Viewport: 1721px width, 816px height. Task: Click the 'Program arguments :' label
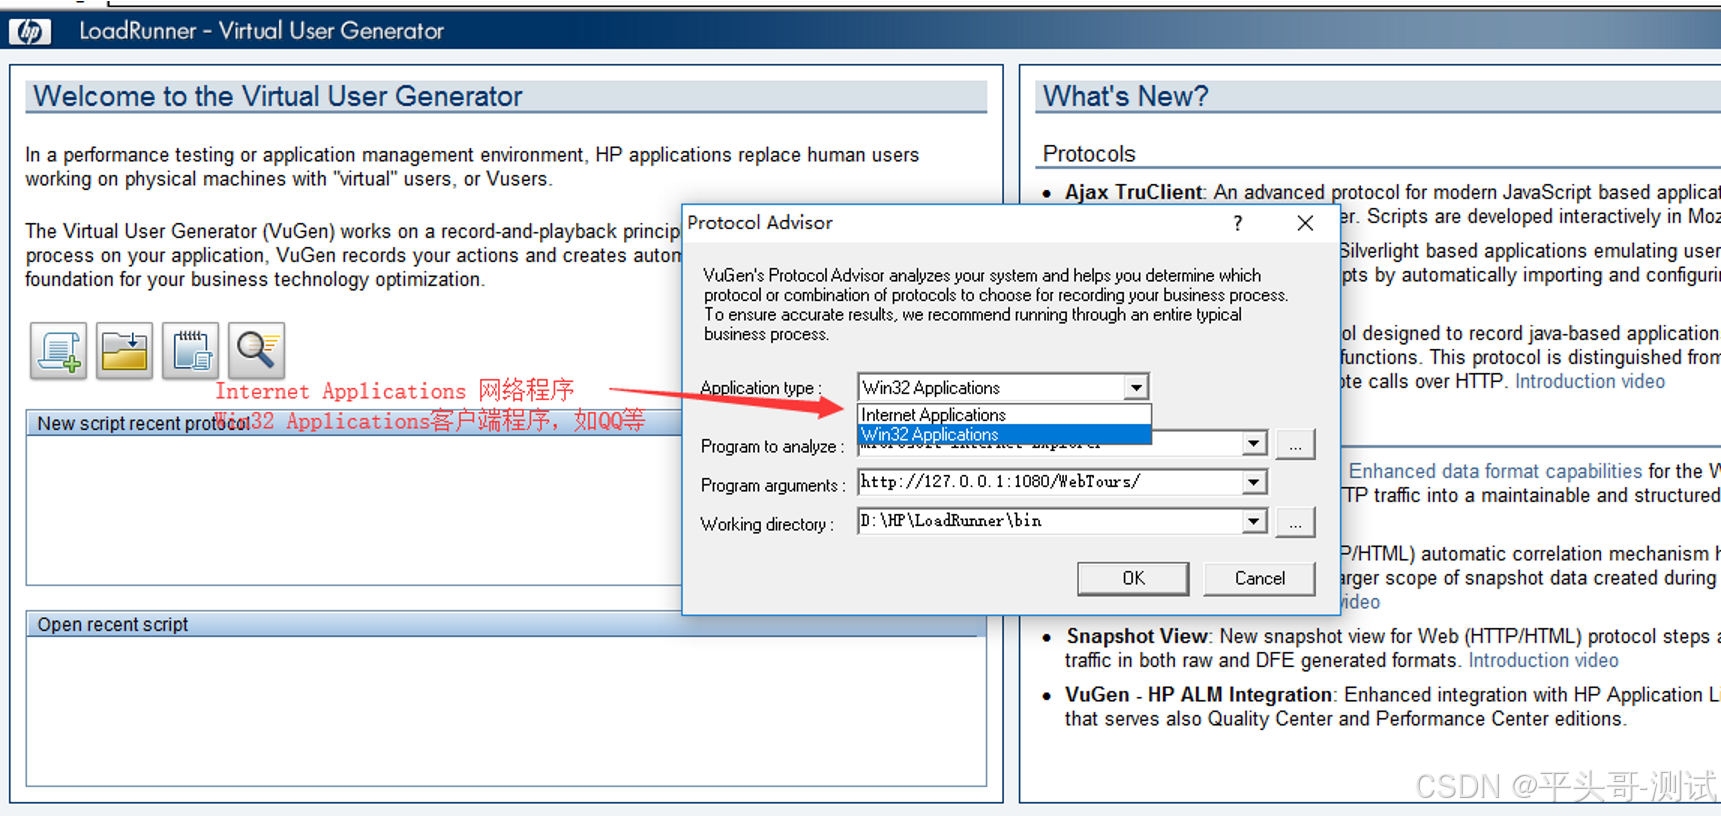(773, 485)
